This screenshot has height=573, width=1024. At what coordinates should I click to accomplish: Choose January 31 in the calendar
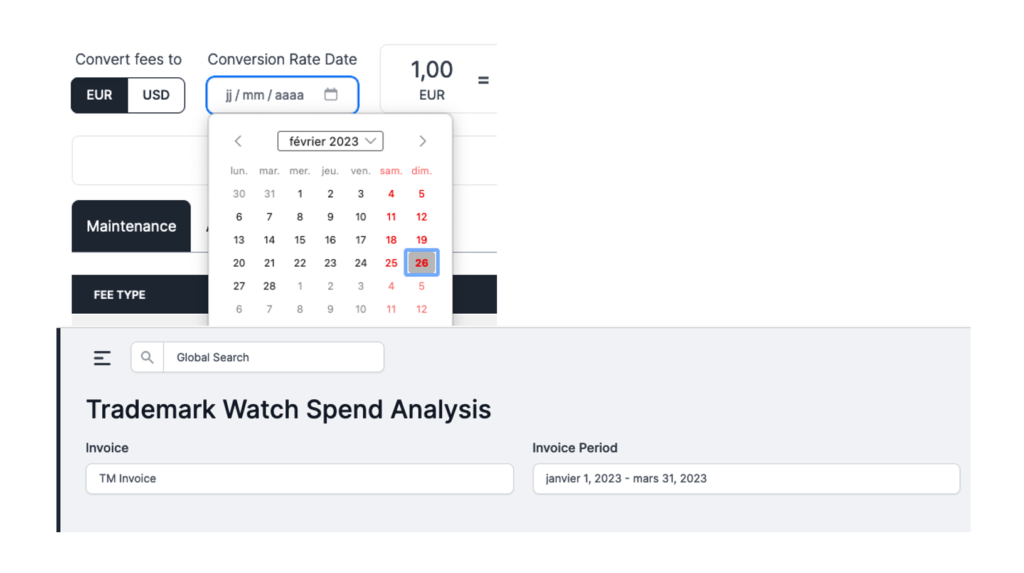tap(269, 194)
